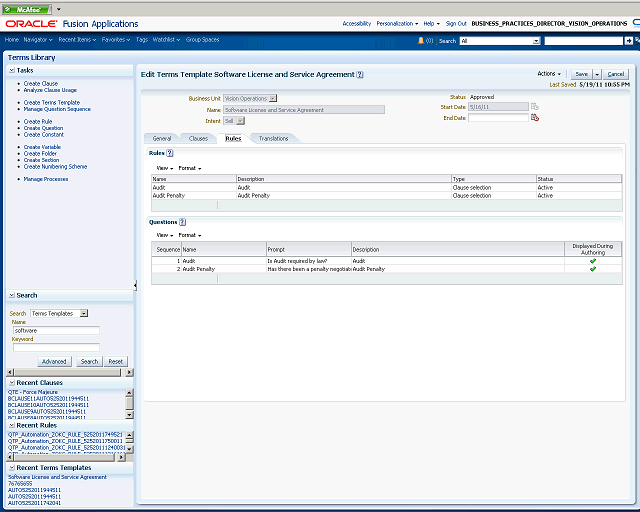
Task: Switch to the Clauses tab
Action: click(198, 138)
